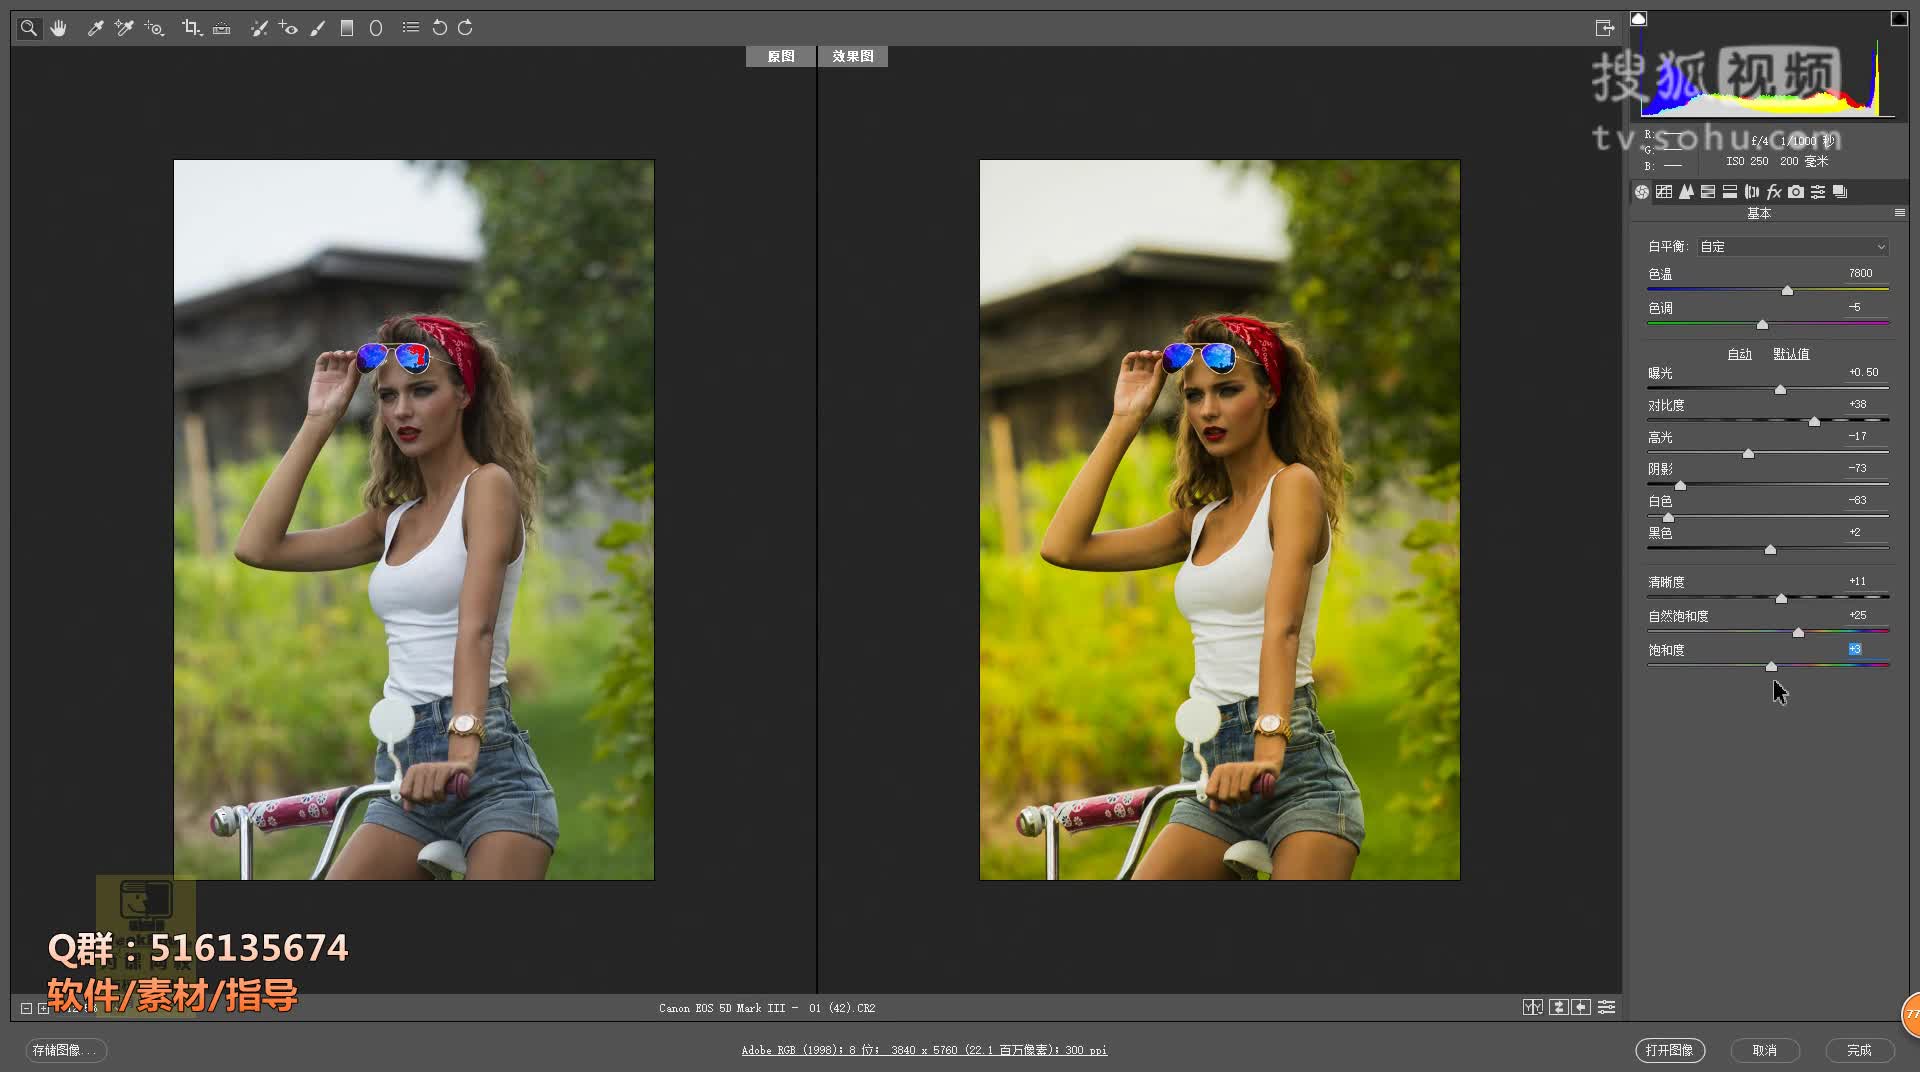Click the 完成 done button
Viewport: 1920px width, 1072px height.
point(1860,1050)
